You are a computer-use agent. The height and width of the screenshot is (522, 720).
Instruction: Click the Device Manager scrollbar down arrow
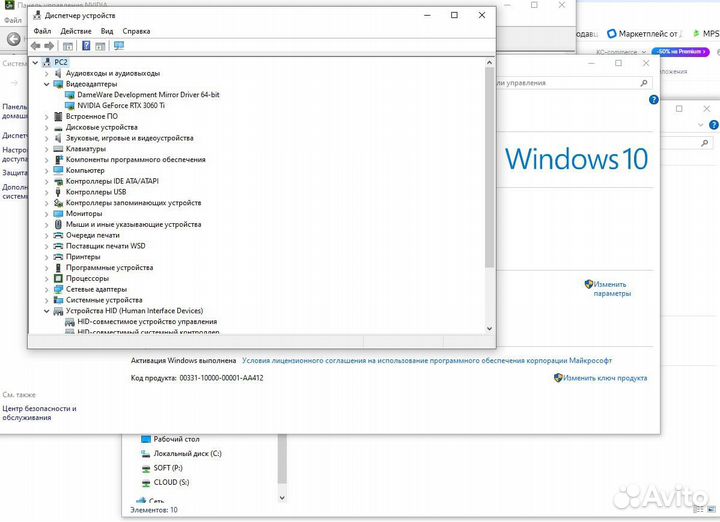(x=489, y=328)
